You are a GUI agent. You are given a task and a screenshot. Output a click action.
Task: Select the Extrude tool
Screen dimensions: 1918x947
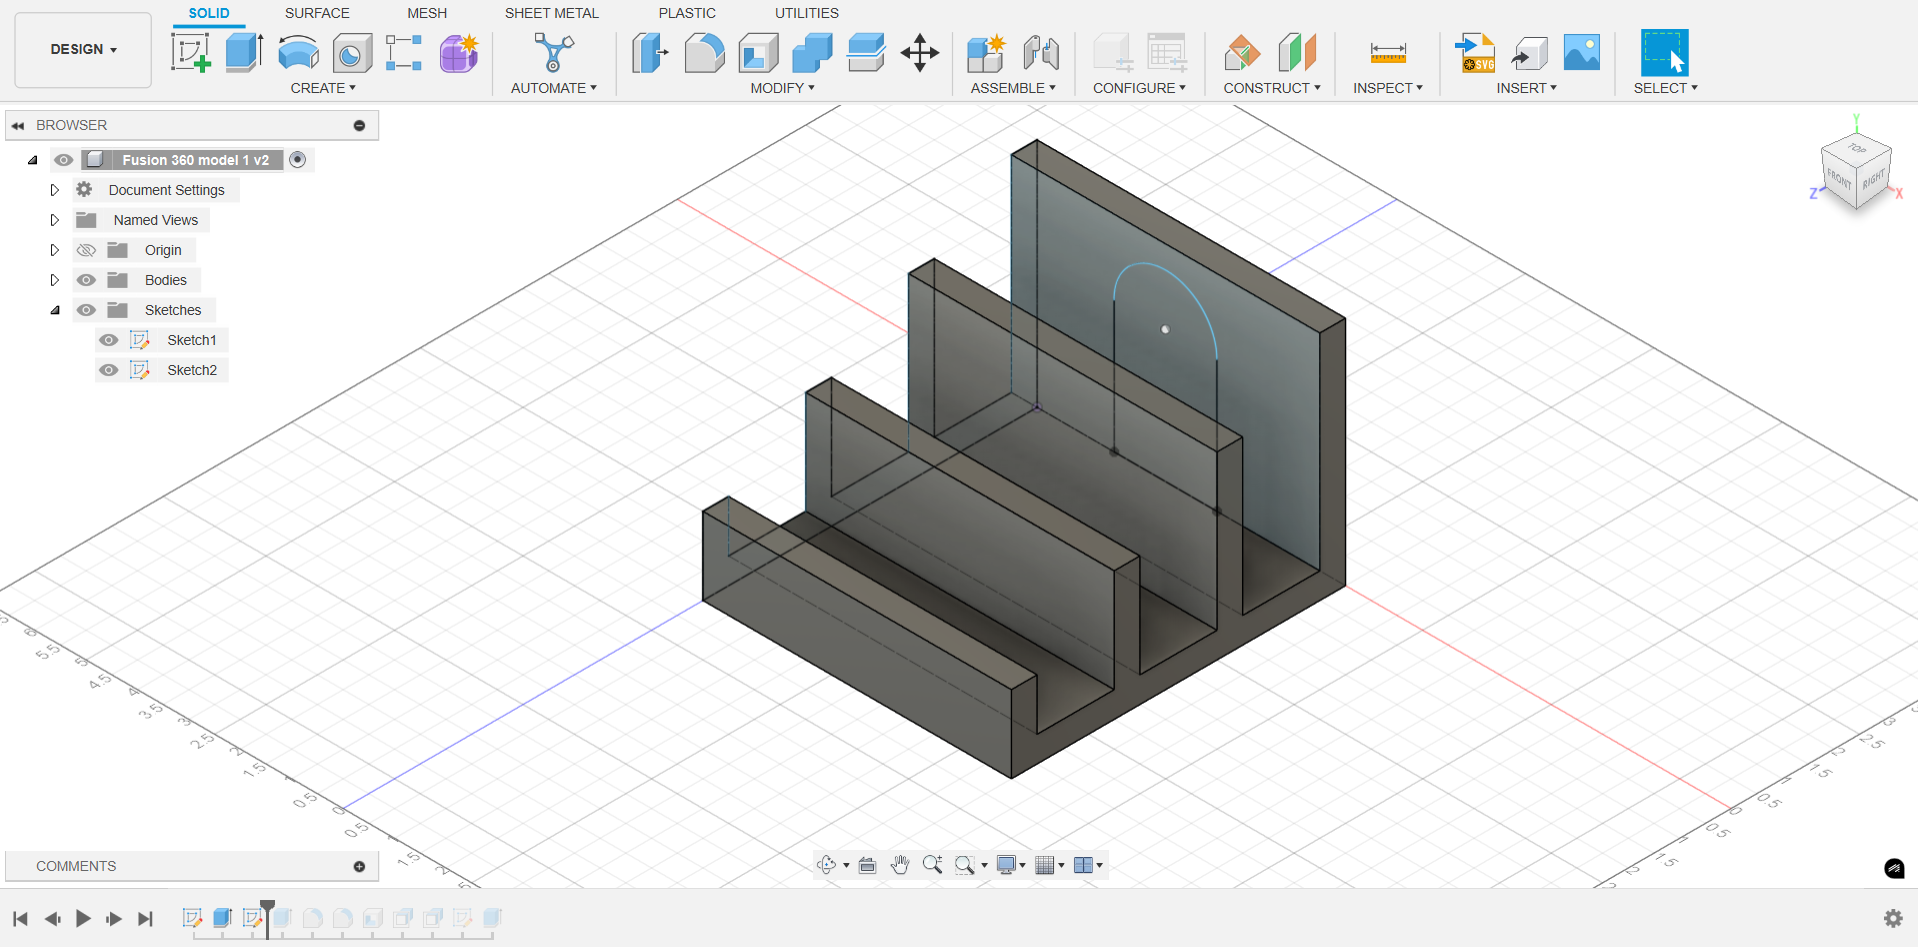[x=243, y=53]
